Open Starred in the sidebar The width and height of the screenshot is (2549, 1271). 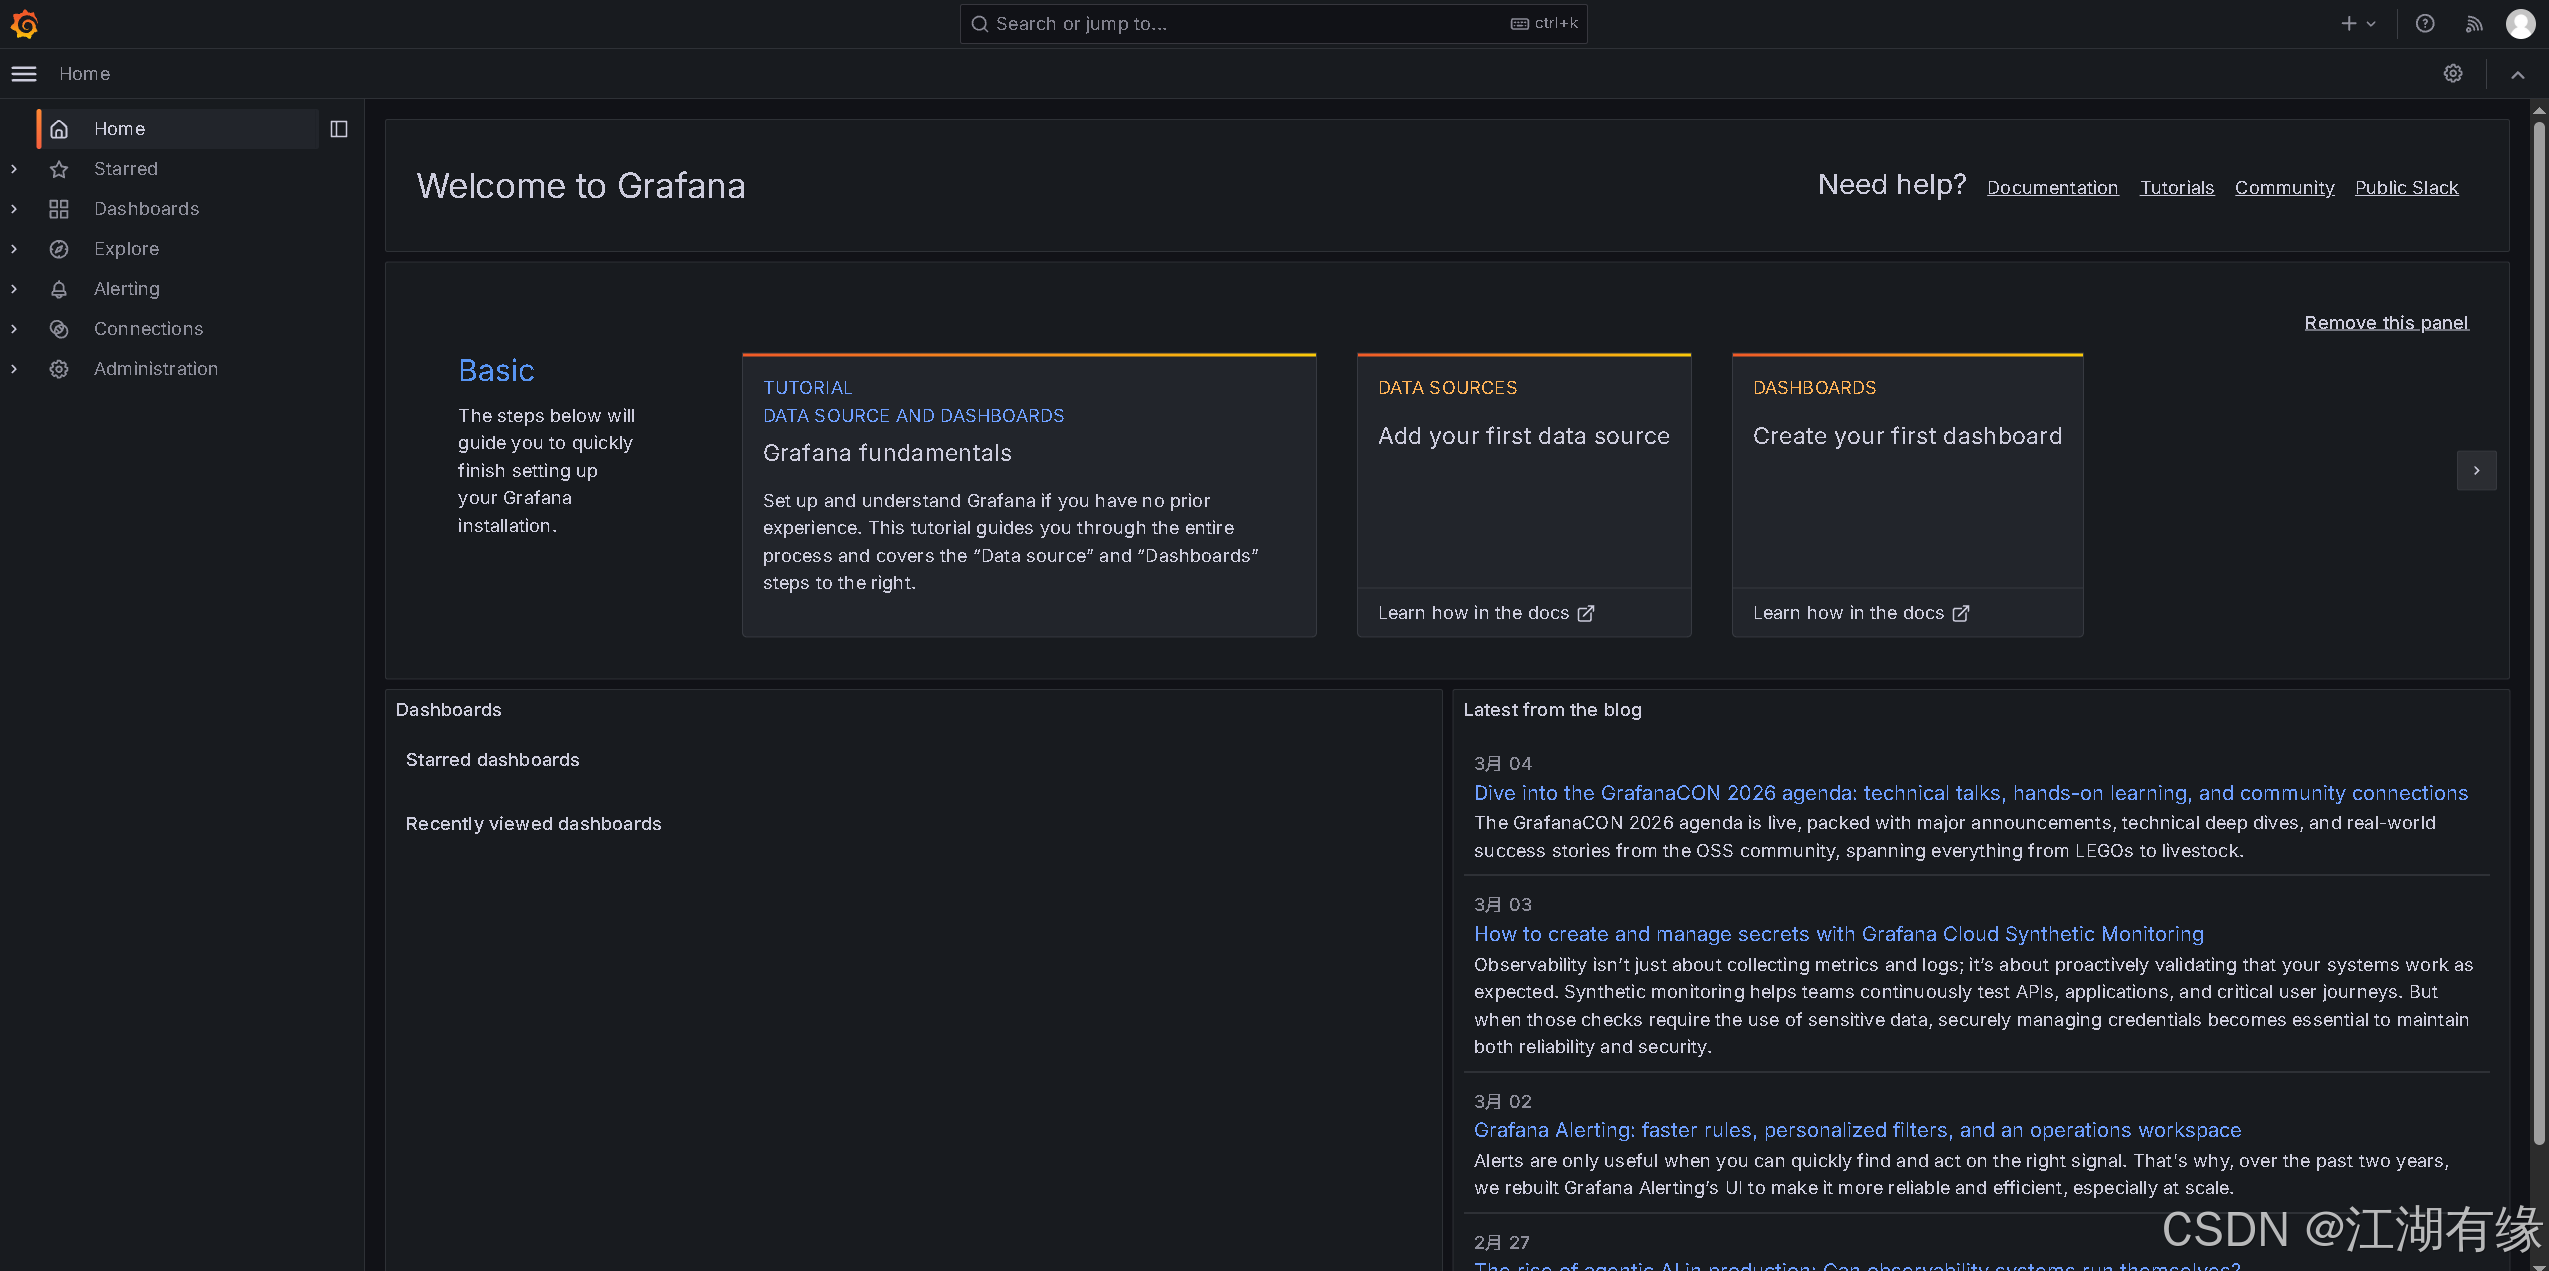[126, 169]
